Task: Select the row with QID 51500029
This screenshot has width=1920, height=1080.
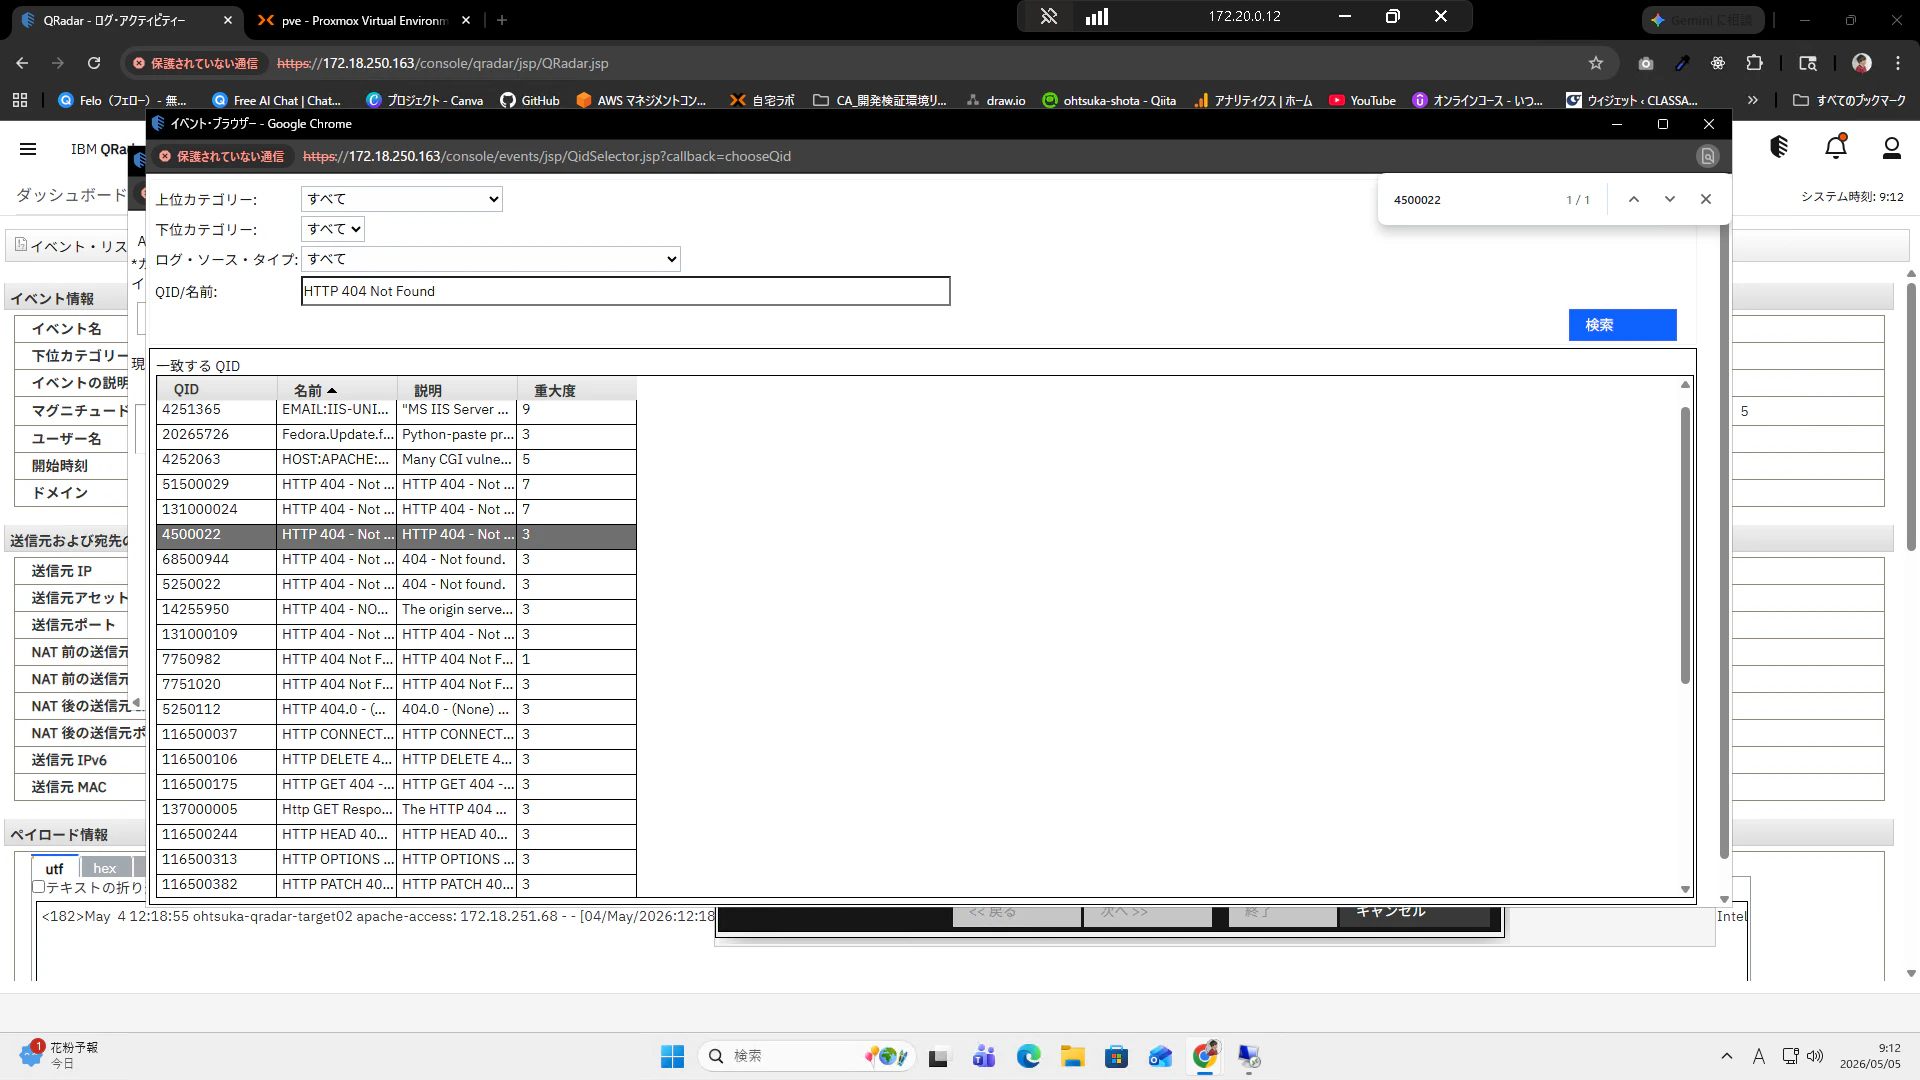Action: click(396, 485)
